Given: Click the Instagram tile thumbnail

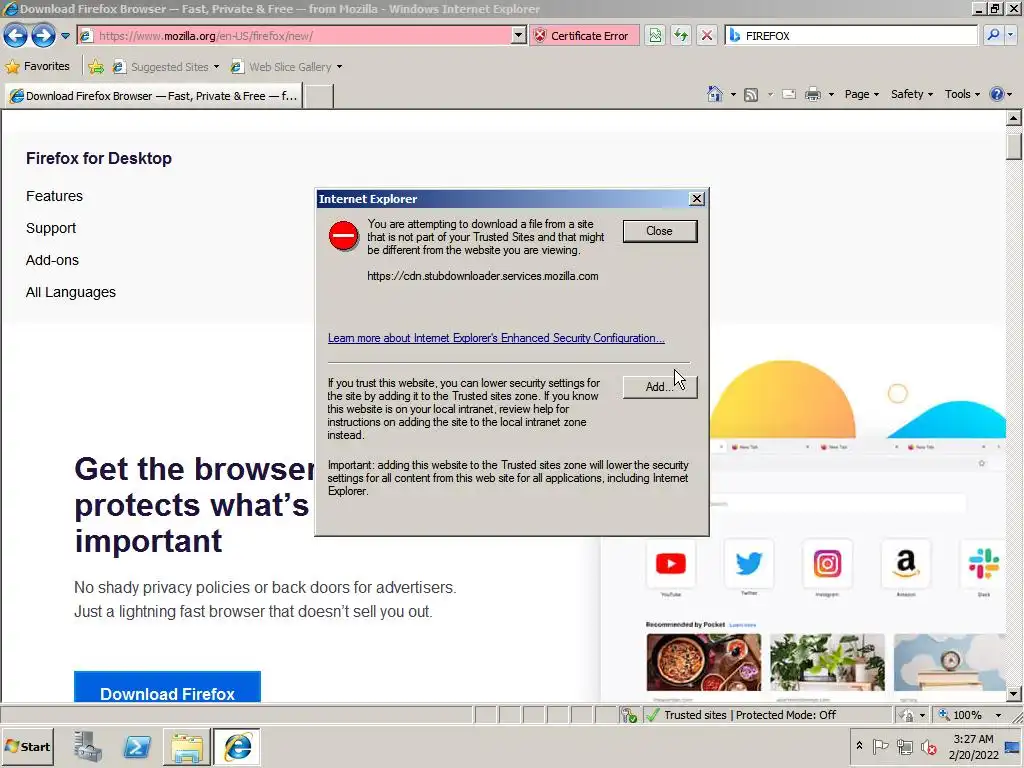Looking at the screenshot, I should (x=827, y=564).
